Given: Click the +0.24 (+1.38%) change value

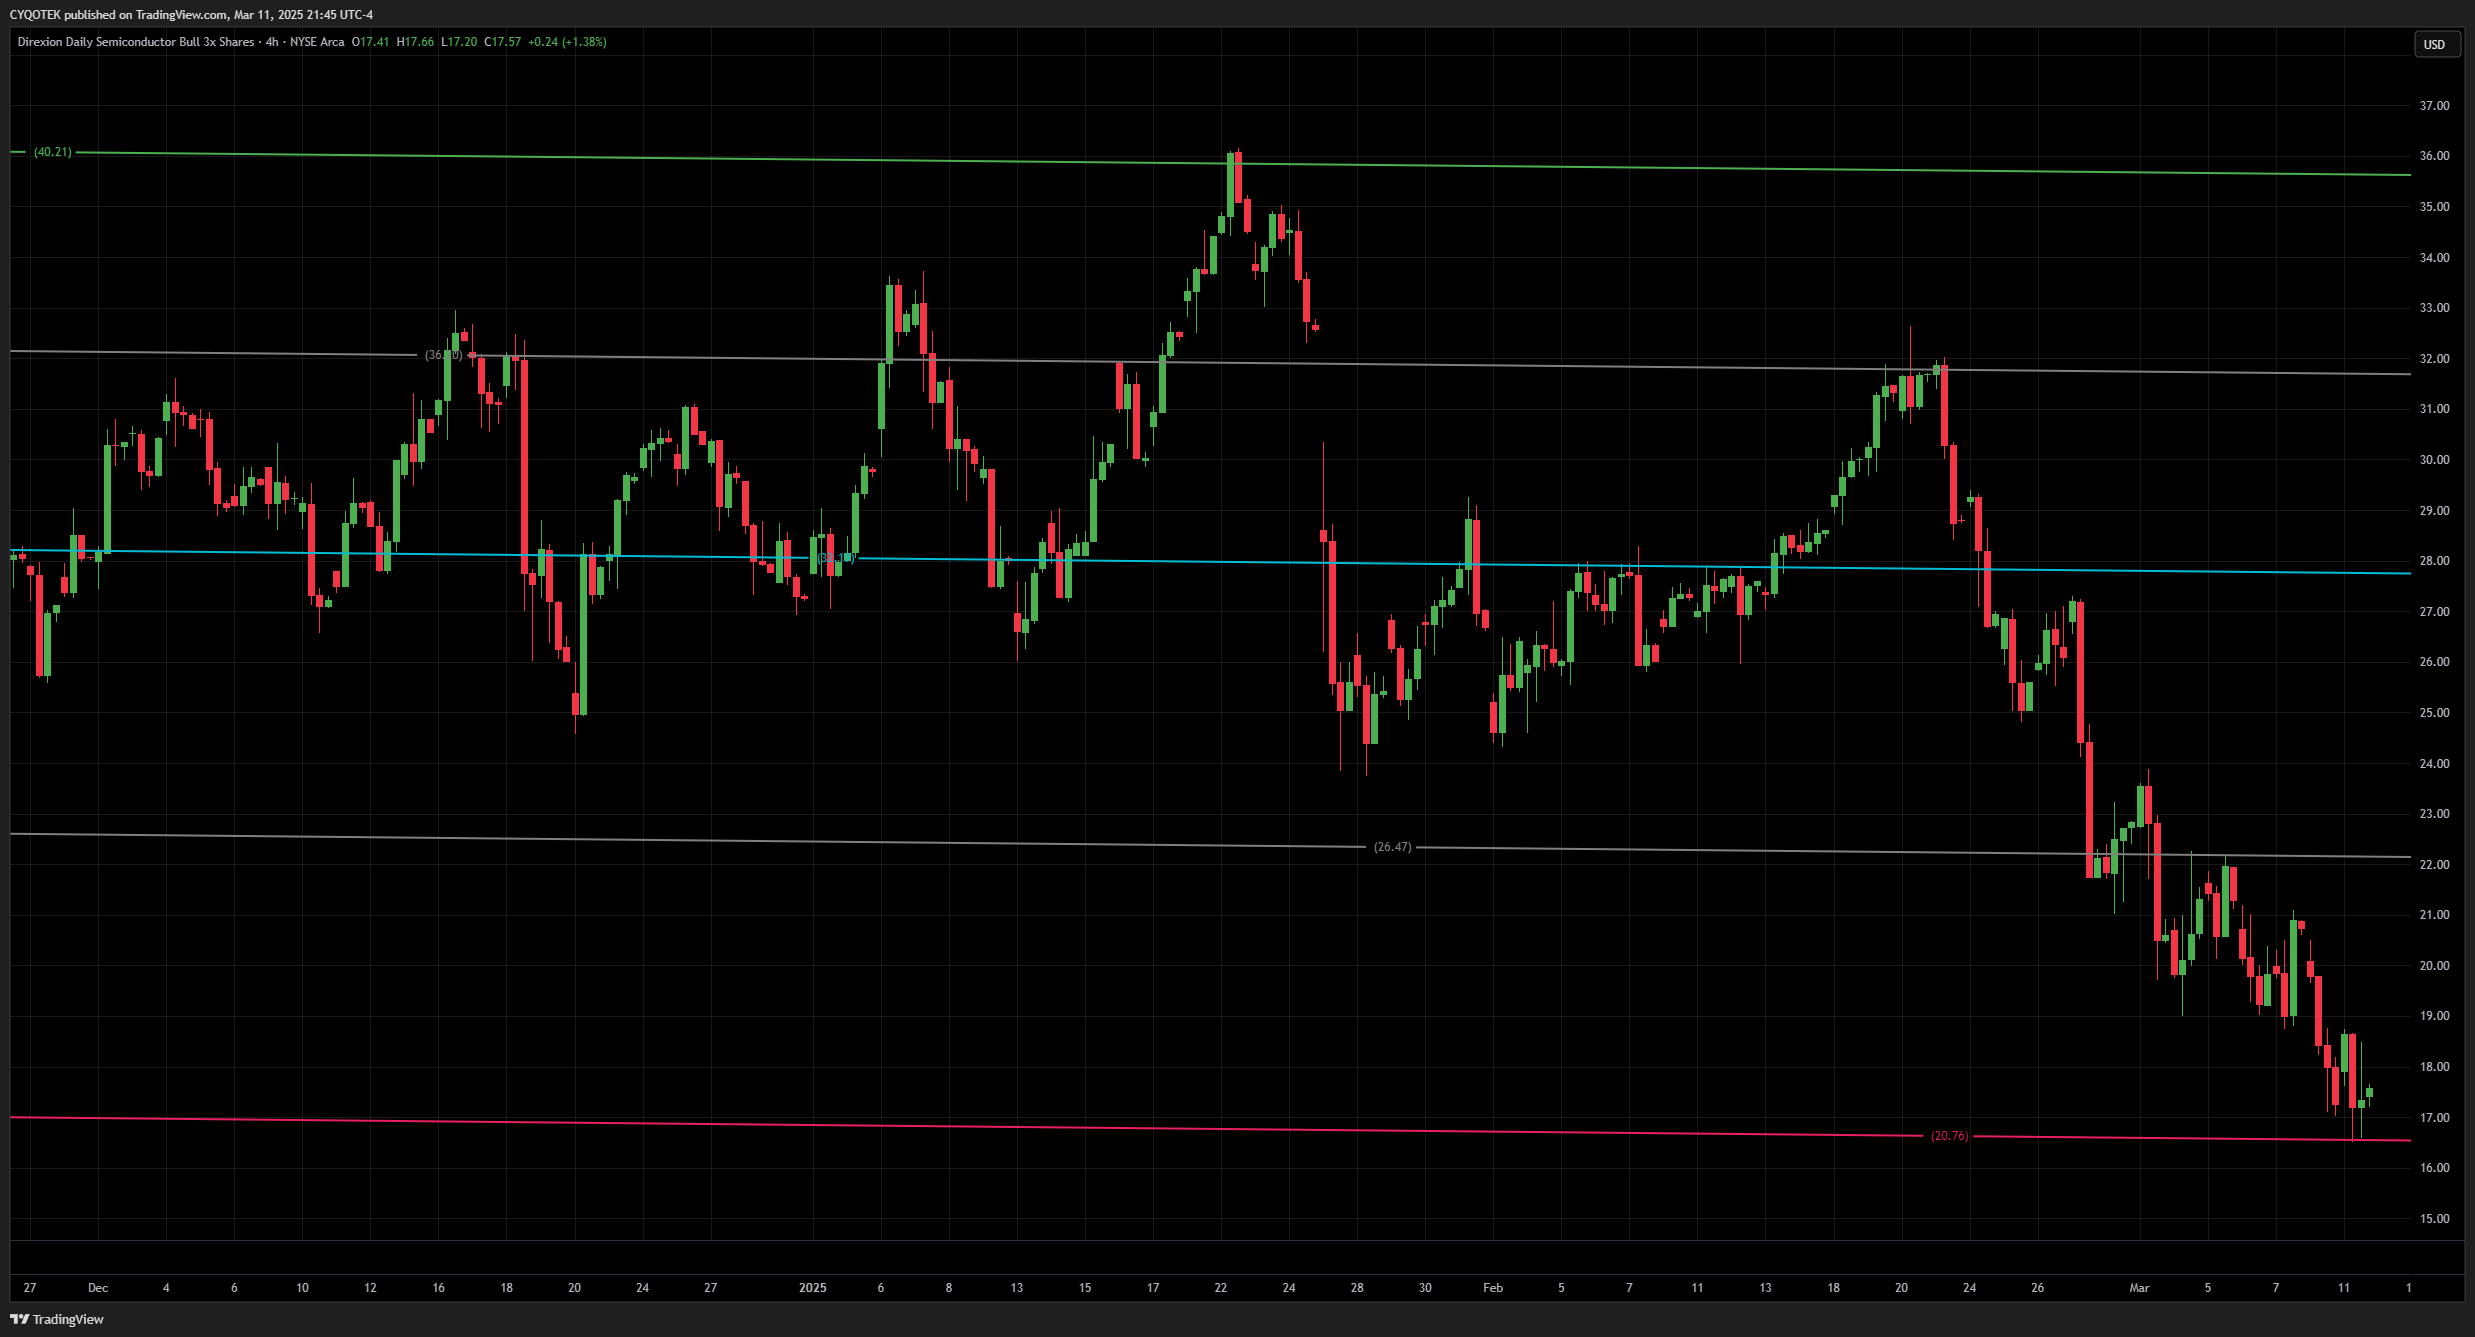Looking at the screenshot, I should (x=567, y=42).
